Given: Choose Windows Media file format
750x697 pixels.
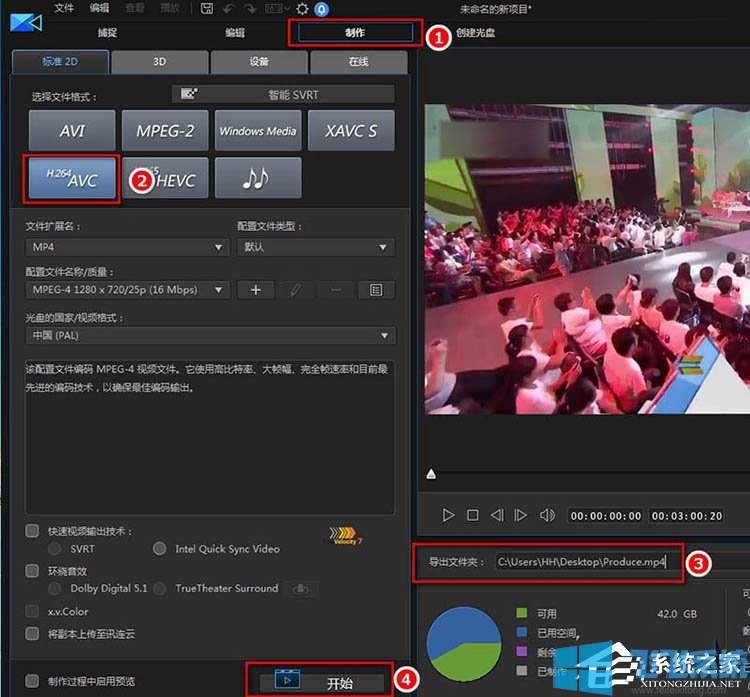Looking at the screenshot, I should [258, 131].
